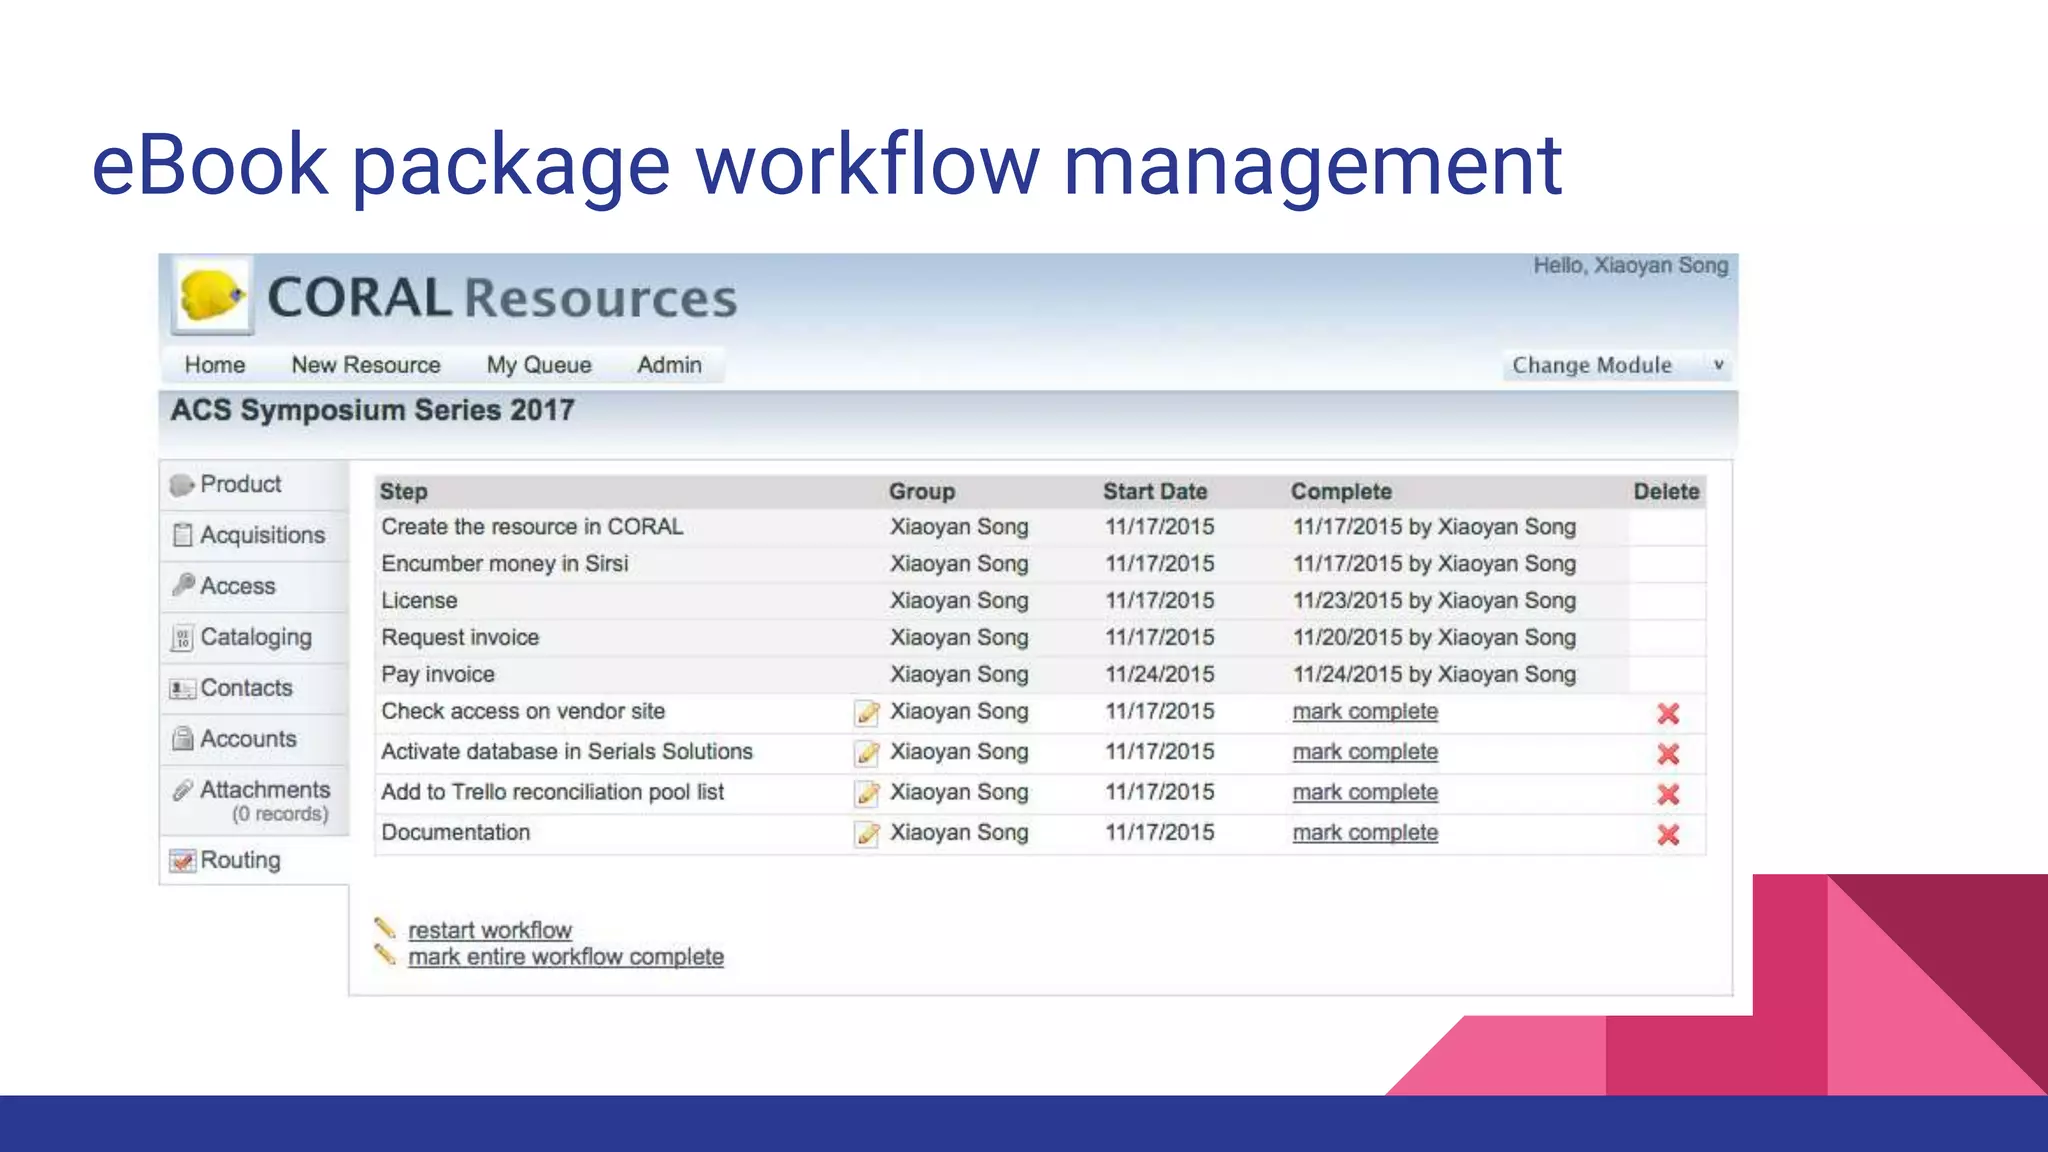Mark Documentation step complete
The width and height of the screenshot is (2048, 1152).
pyautogui.click(x=1365, y=833)
